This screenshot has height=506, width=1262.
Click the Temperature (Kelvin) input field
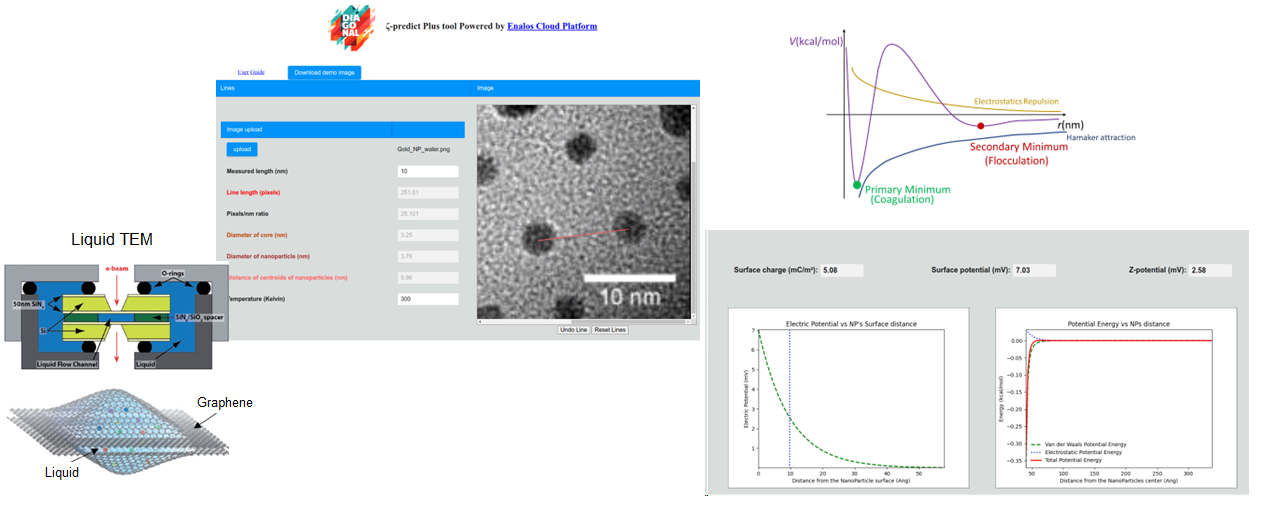tap(428, 299)
